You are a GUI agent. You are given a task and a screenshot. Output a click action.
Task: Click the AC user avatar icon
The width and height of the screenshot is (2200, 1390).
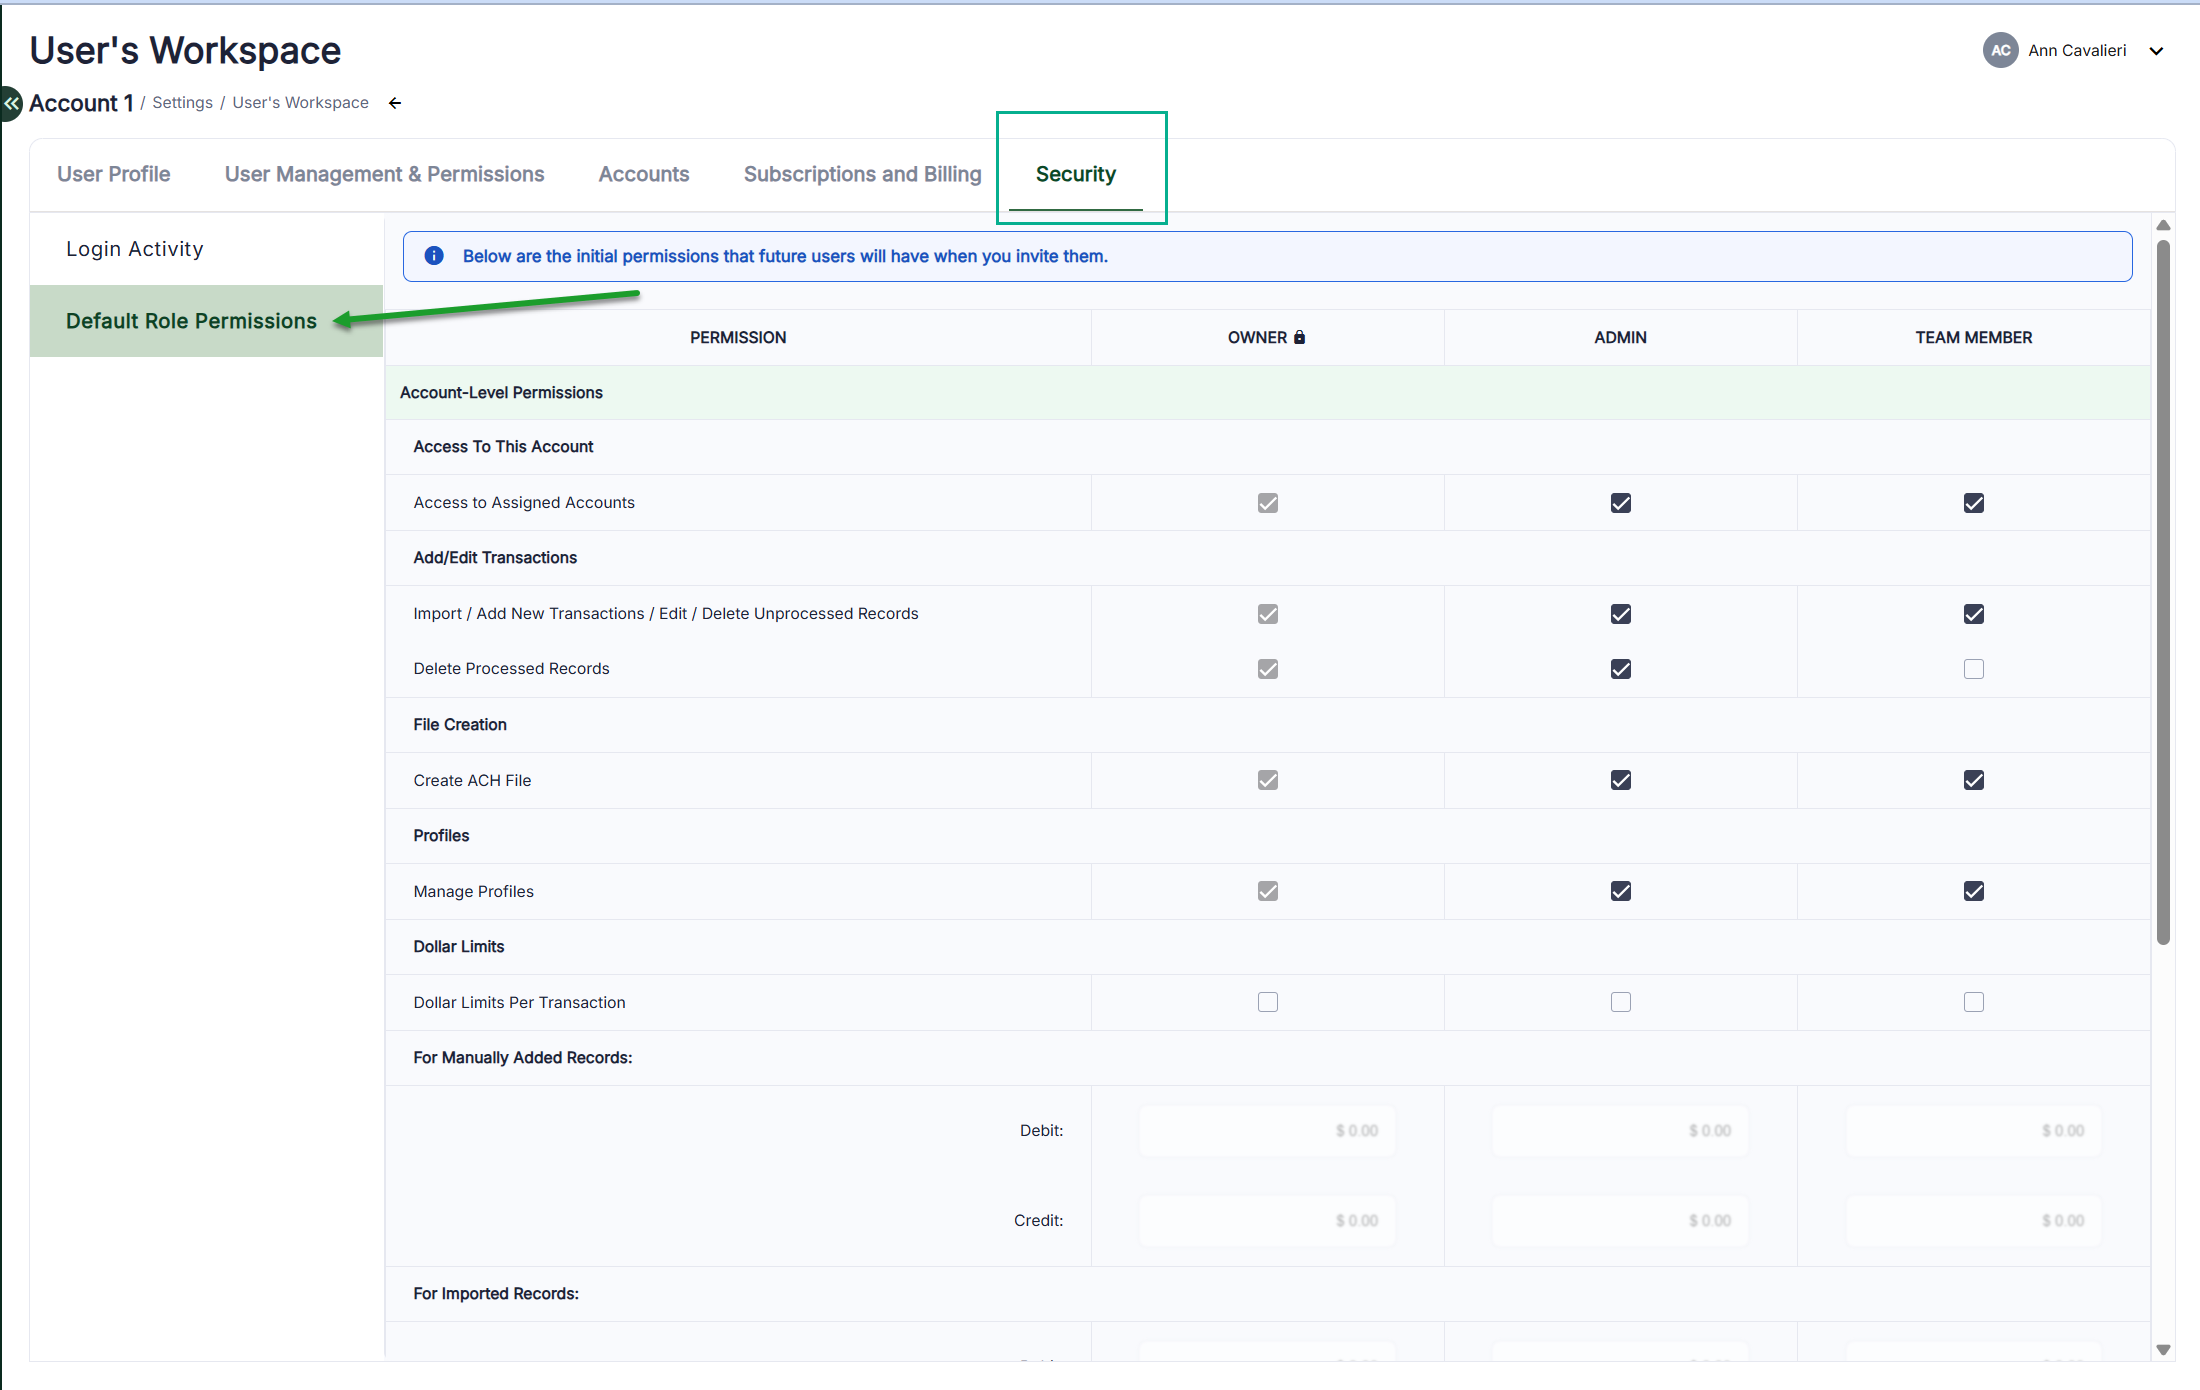[x=2000, y=51]
